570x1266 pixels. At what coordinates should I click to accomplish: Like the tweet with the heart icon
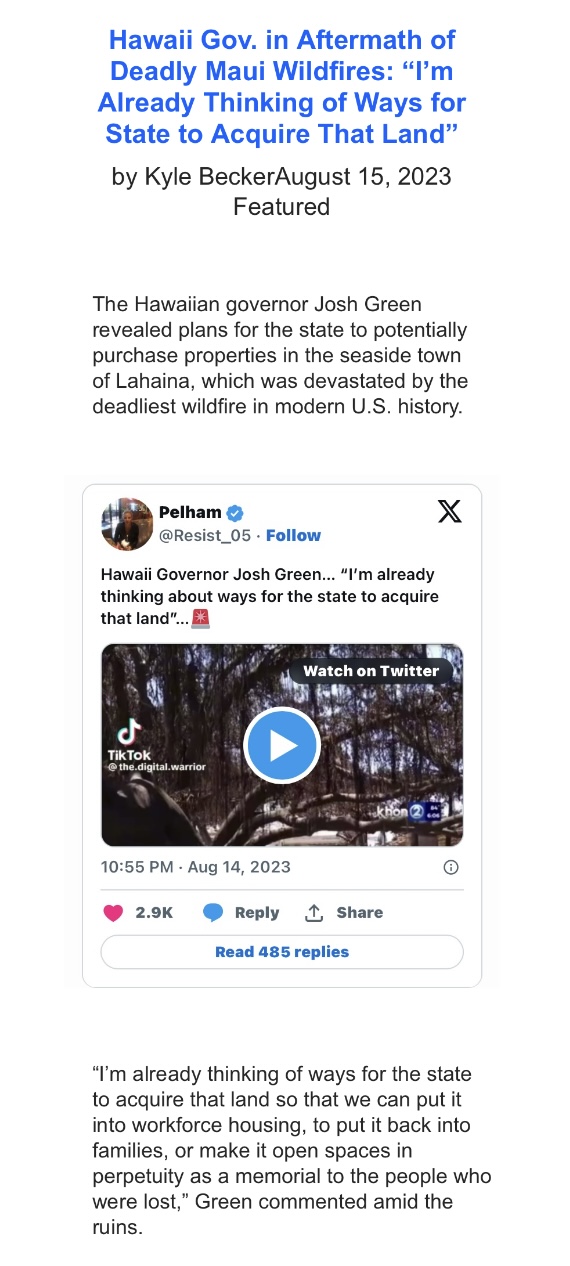tap(113, 912)
